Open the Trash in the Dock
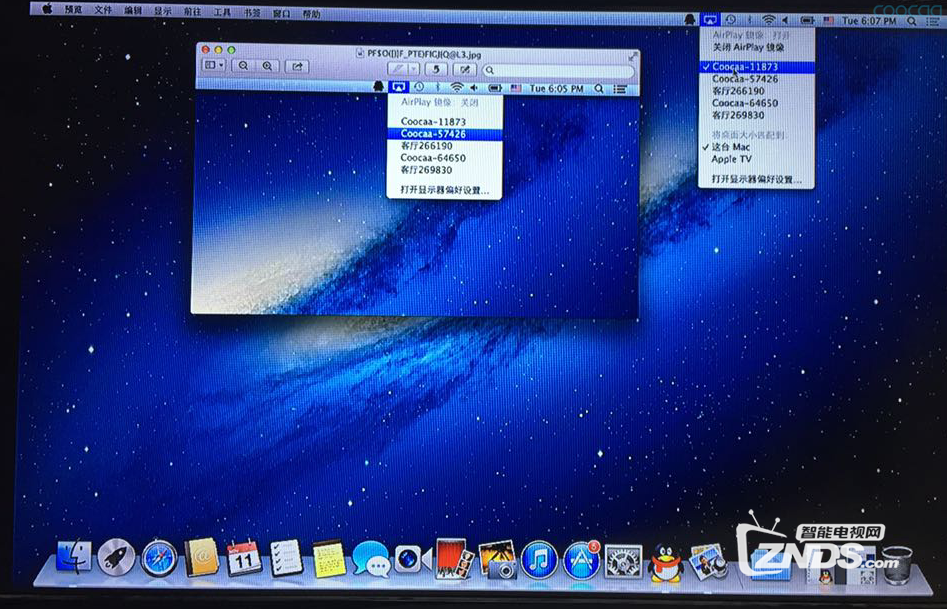This screenshot has height=609, width=947. 897,566
